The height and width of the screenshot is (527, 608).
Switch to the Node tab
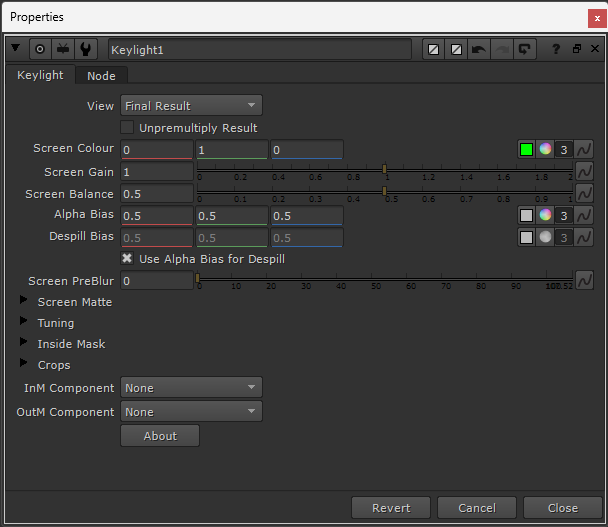coord(101,76)
